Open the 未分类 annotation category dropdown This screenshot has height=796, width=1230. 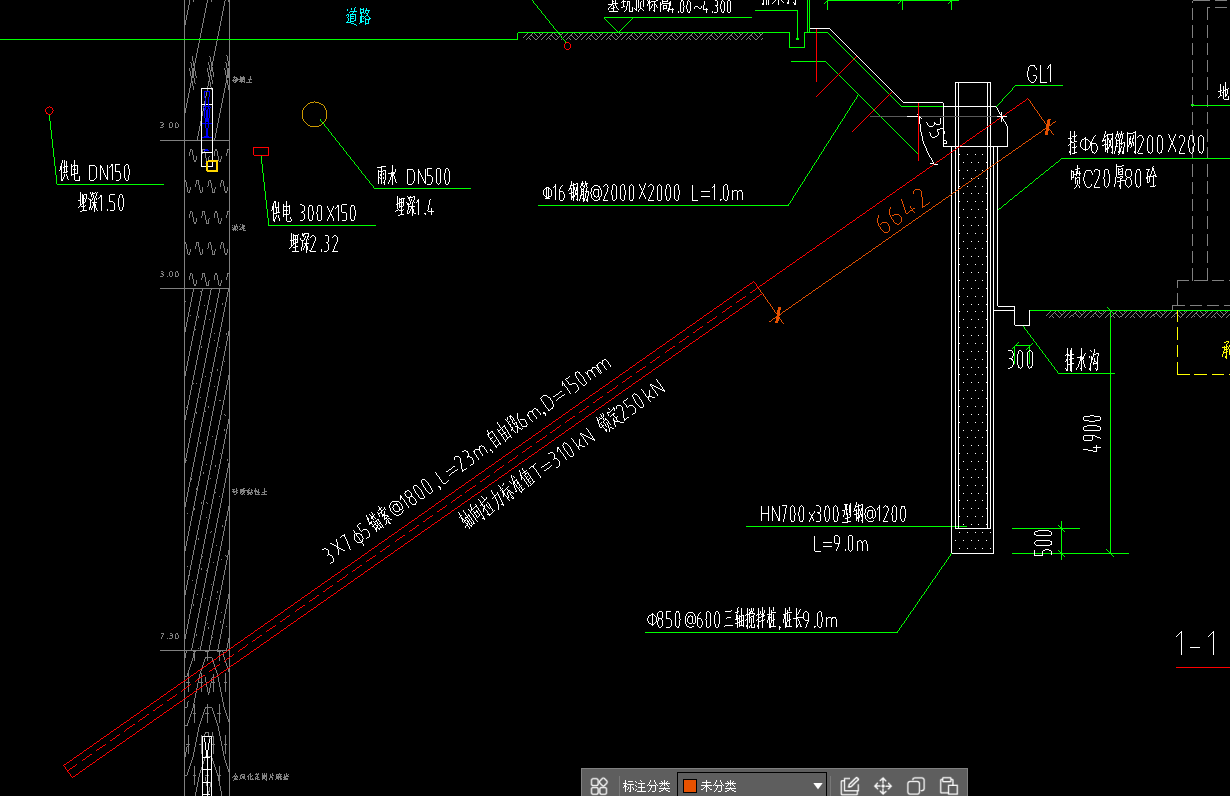click(x=753, y=786)
